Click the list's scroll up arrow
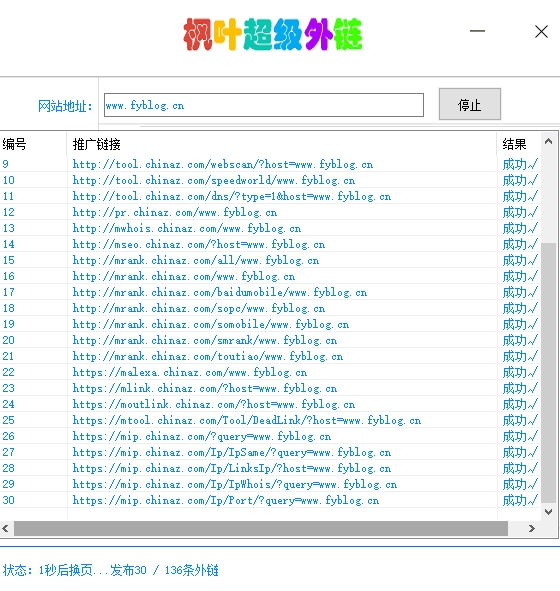This screenshot has width=560, height=591. click(x=548, y=142)
